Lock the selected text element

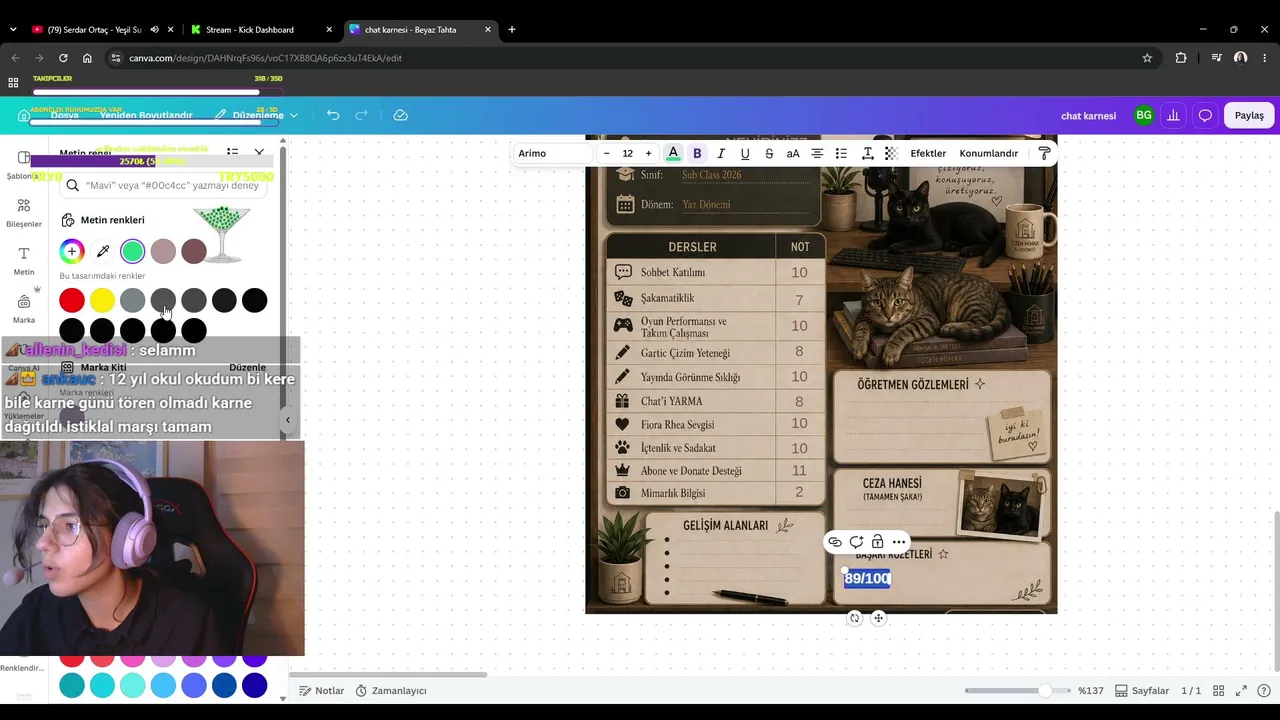(877, 542)
